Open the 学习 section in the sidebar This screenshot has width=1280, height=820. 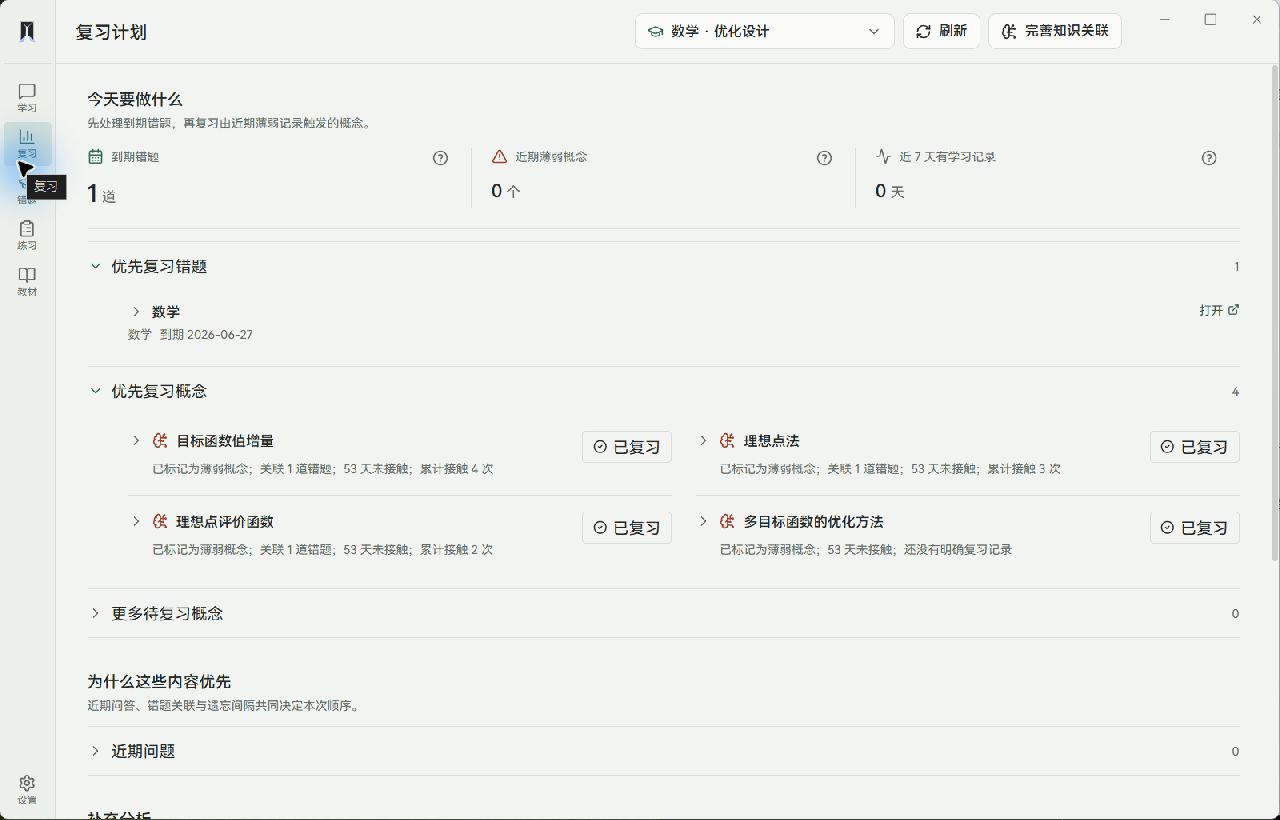[27, 98]
